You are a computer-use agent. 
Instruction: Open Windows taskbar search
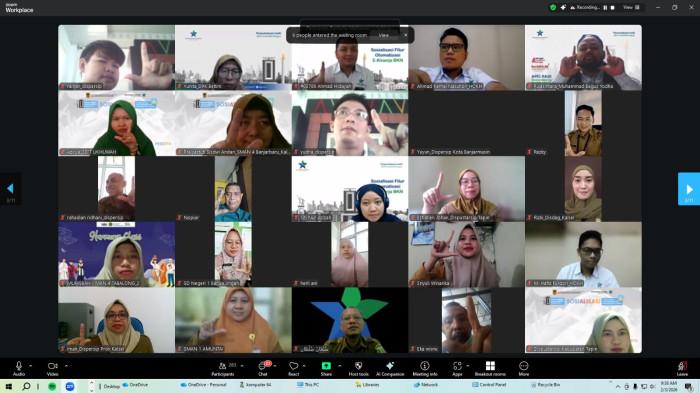click(x=26, y=386)
